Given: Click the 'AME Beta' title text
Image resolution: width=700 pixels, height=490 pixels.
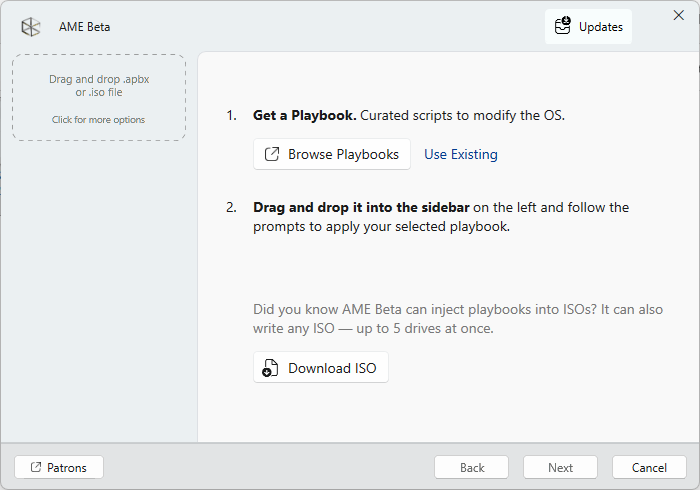Looking at the screenshot, I should click(x=84, y=27).
